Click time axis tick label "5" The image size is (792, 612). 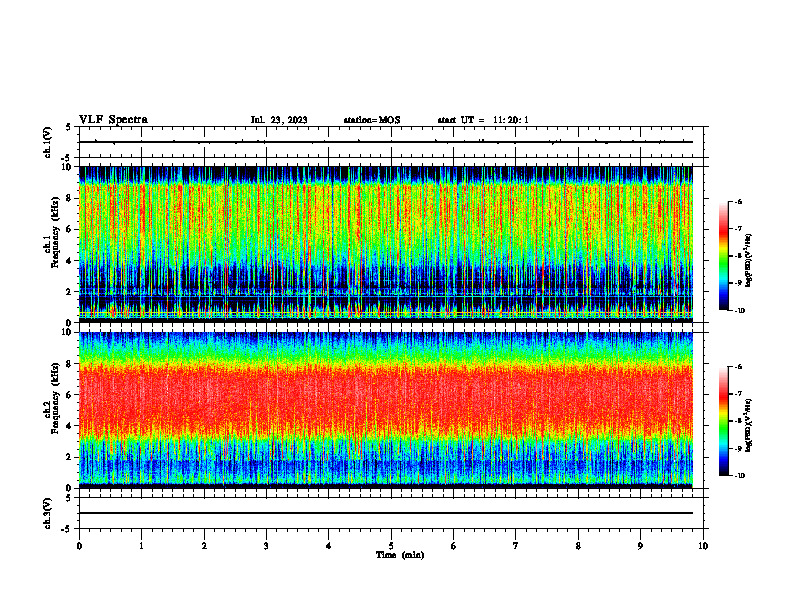[391, 546]
